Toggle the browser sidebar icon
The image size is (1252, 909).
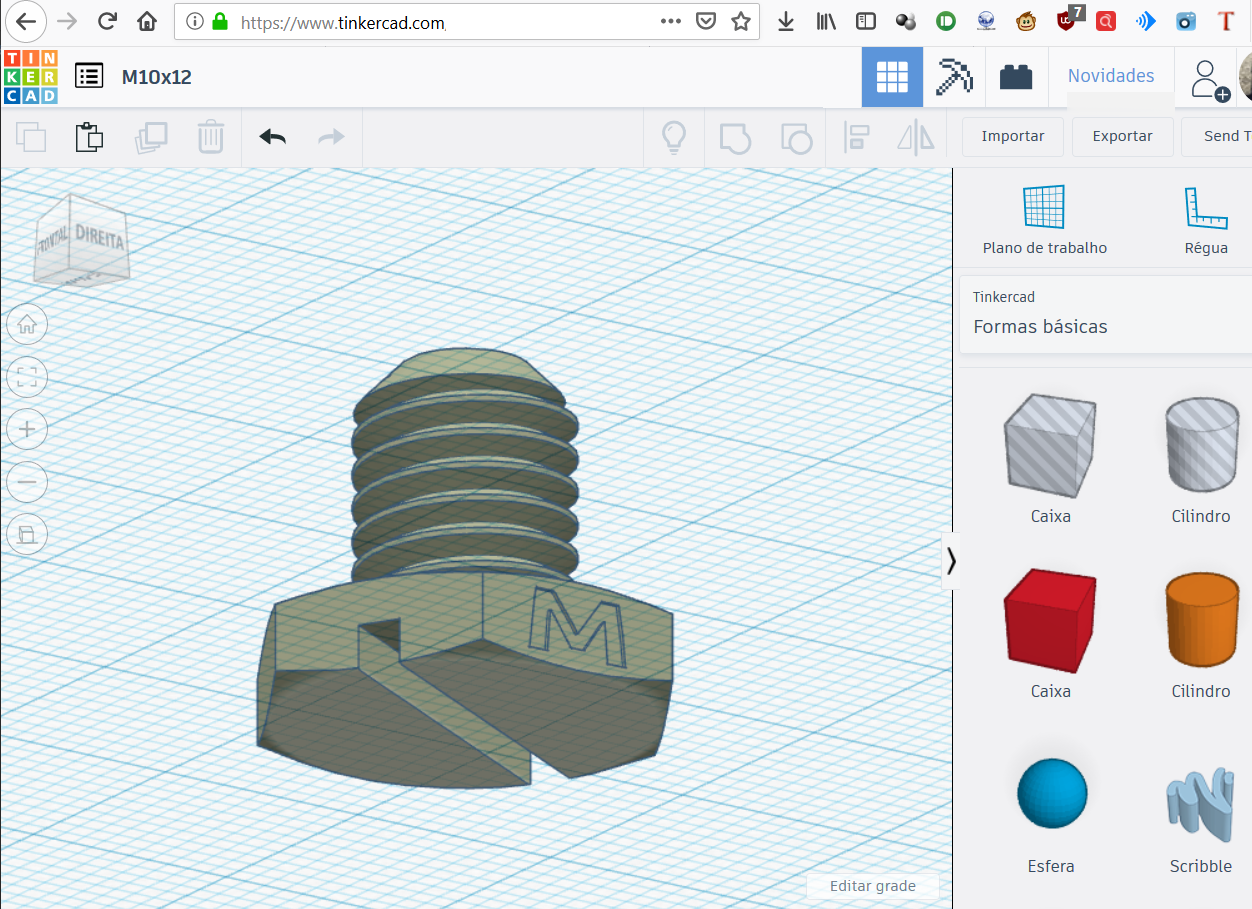point(866,21)
